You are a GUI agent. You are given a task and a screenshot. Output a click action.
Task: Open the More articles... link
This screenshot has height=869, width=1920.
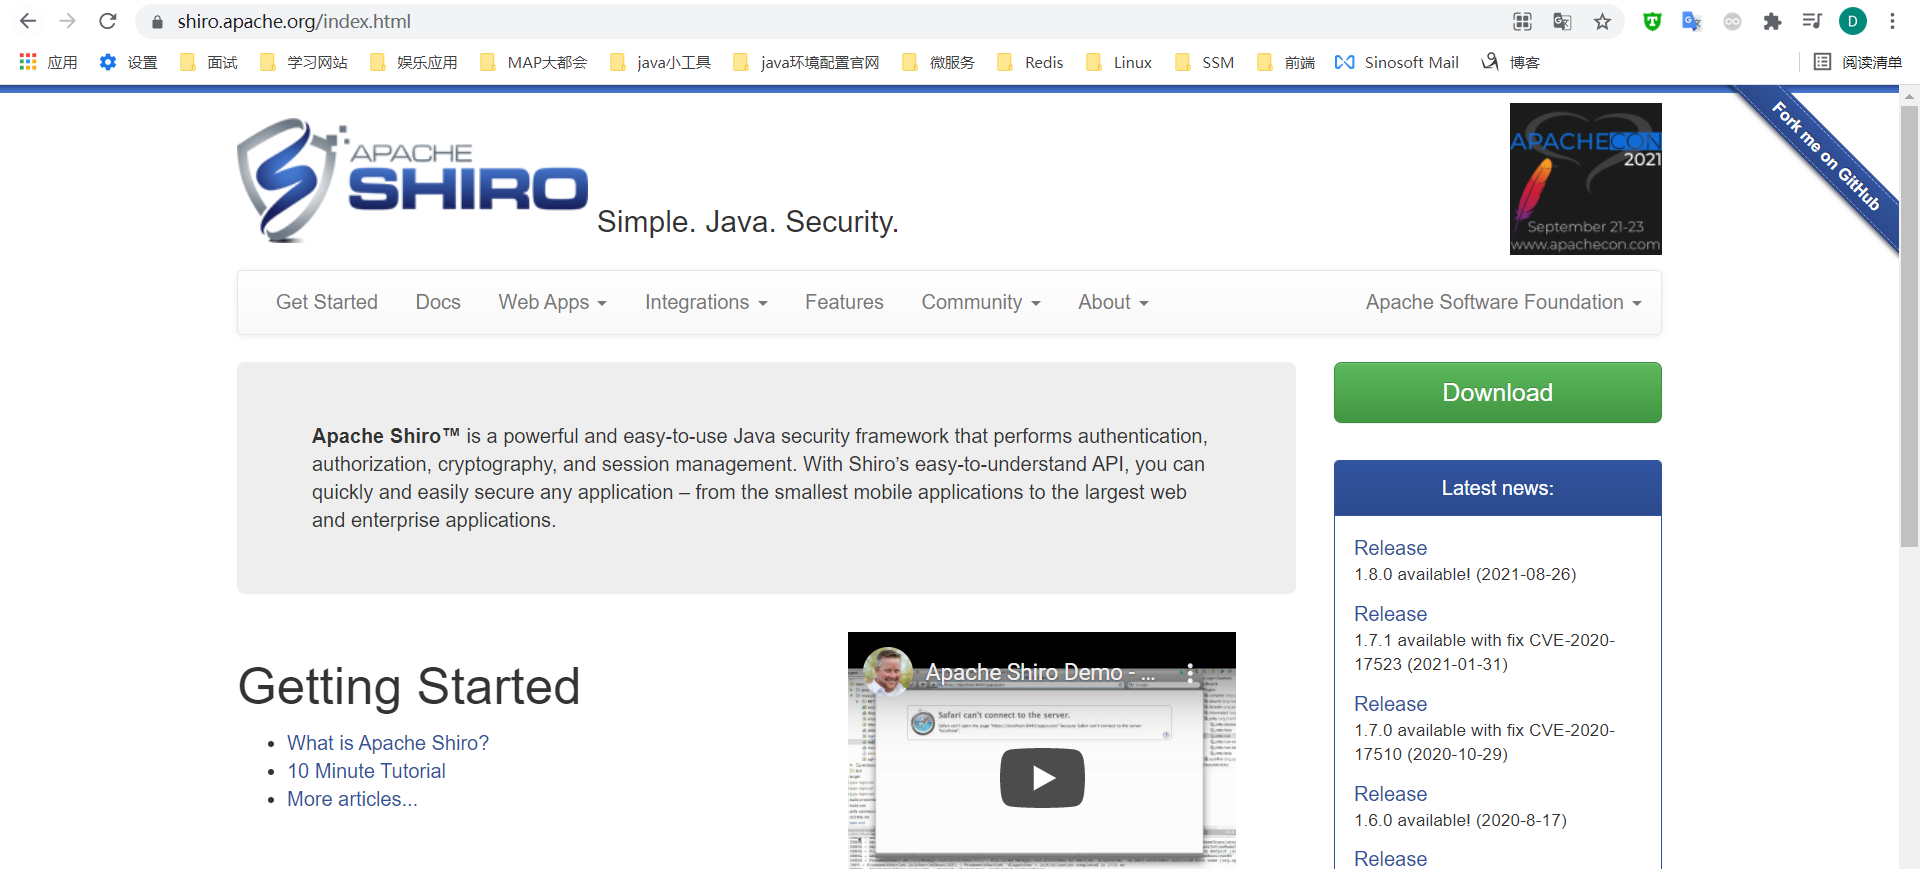[352, 799]
